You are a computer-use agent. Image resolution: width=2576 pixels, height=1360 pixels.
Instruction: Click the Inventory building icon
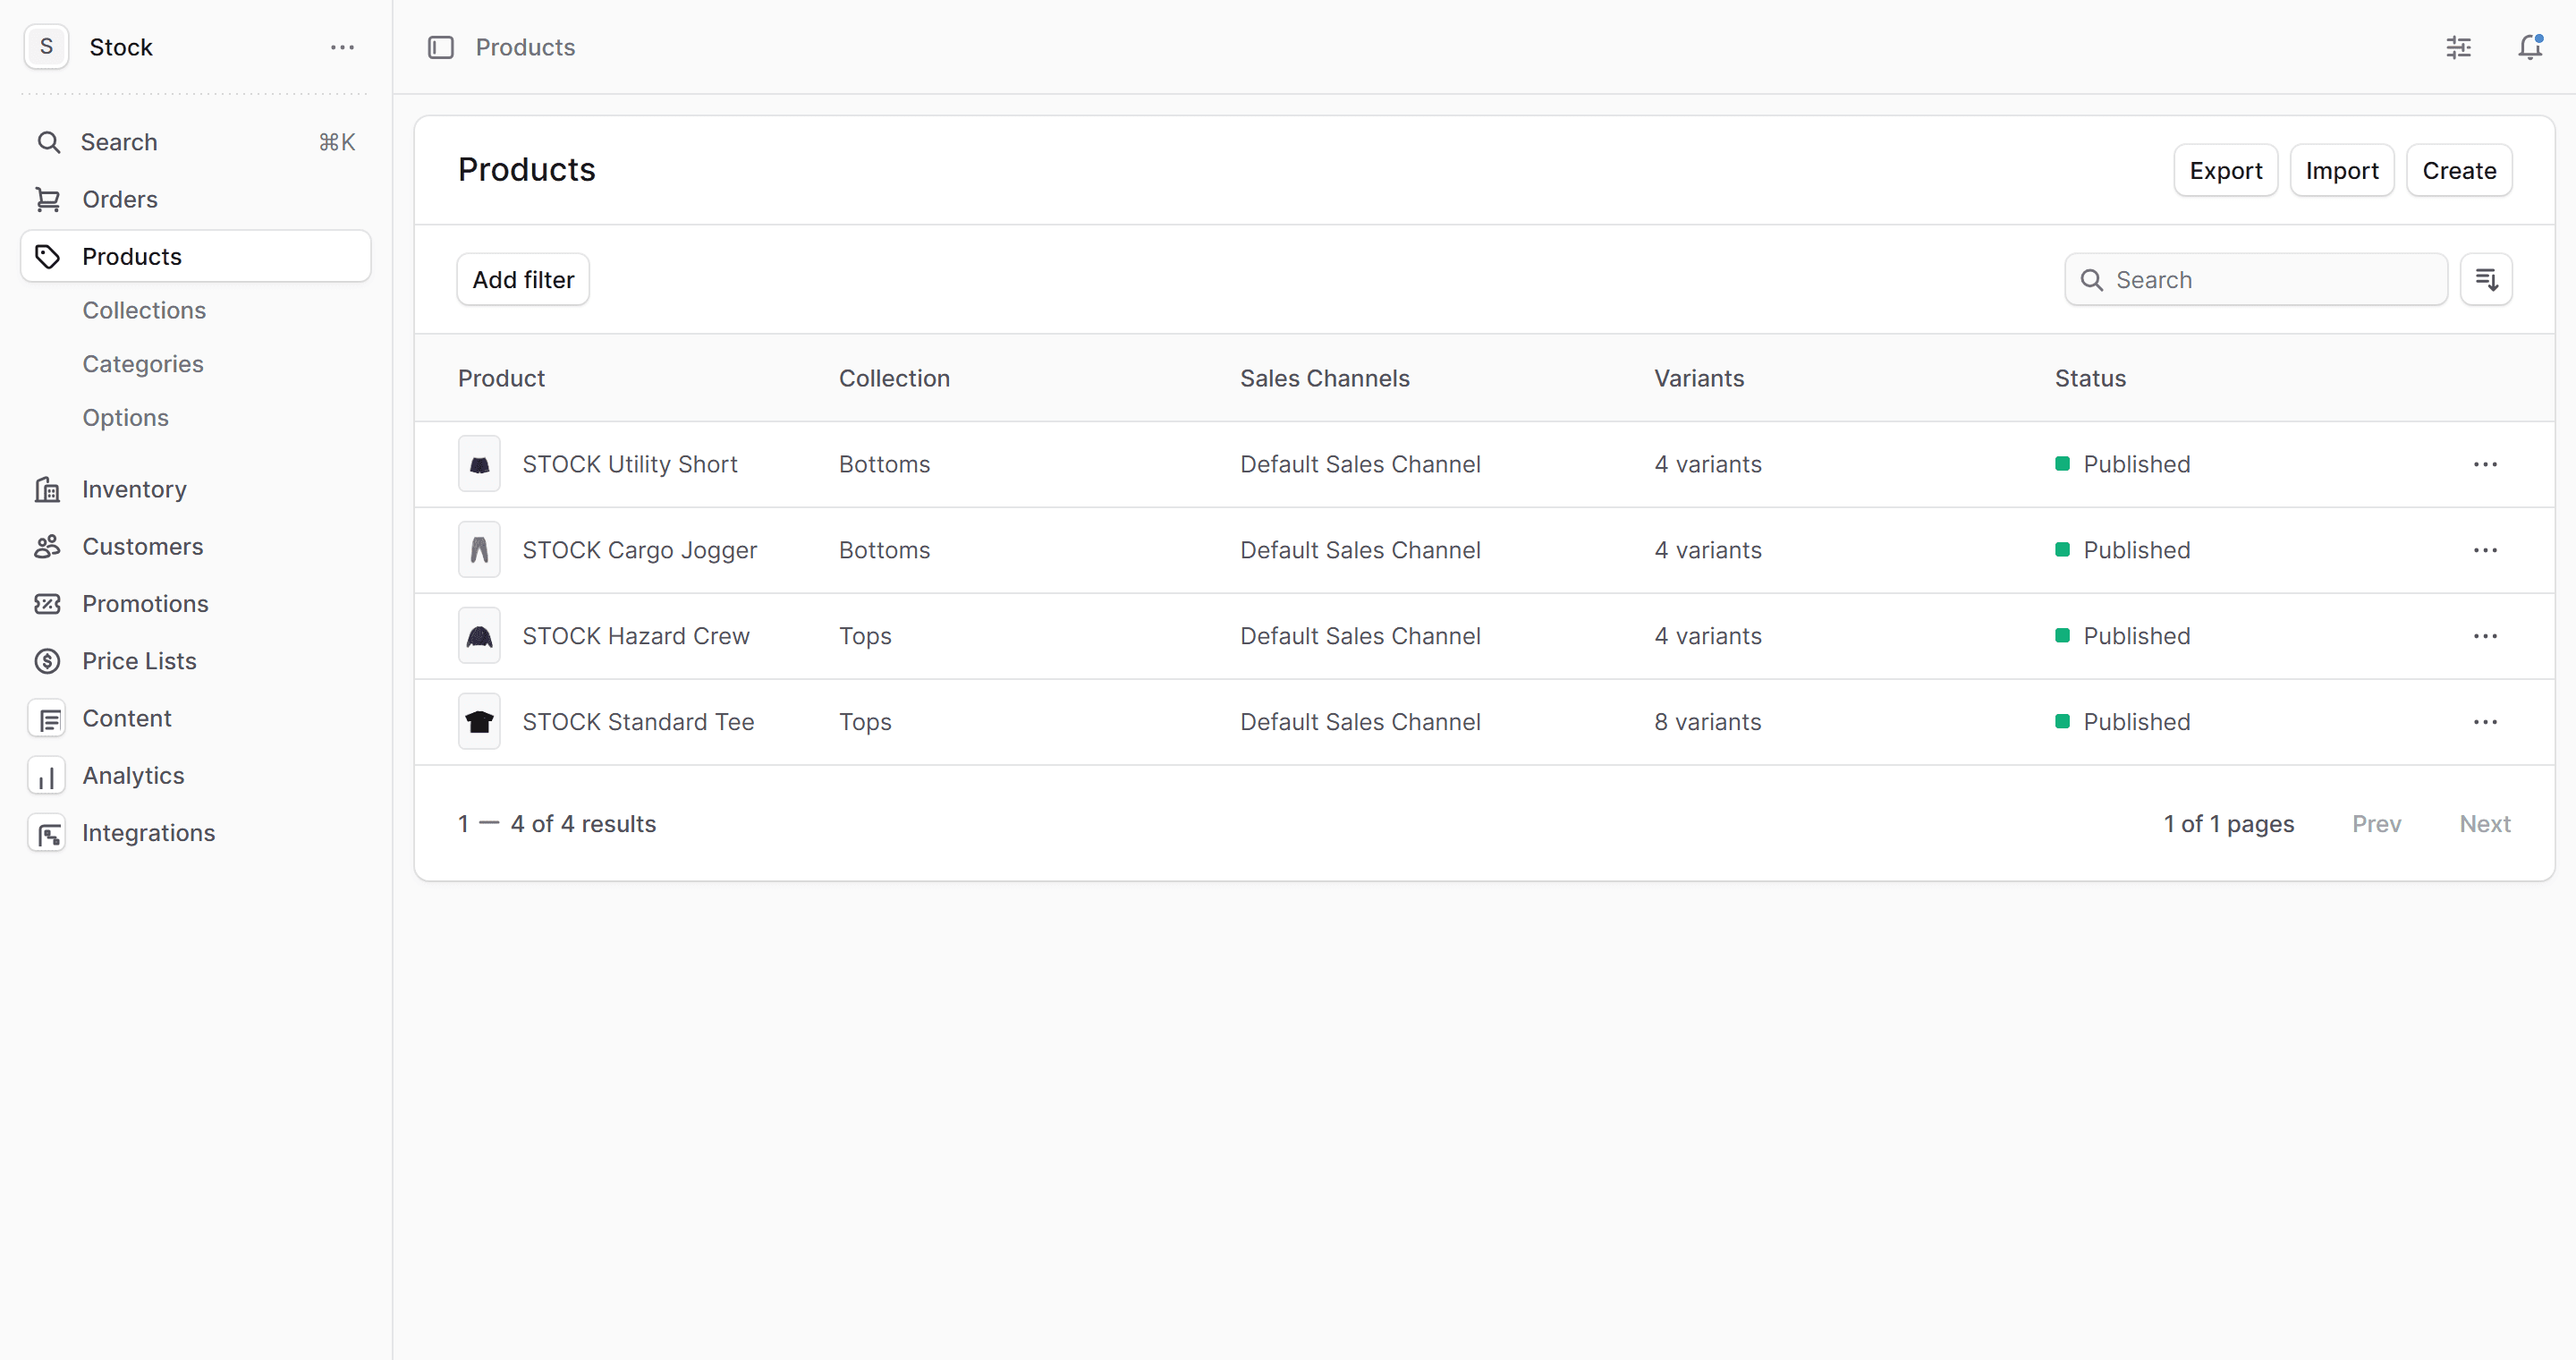coord(47,489)
